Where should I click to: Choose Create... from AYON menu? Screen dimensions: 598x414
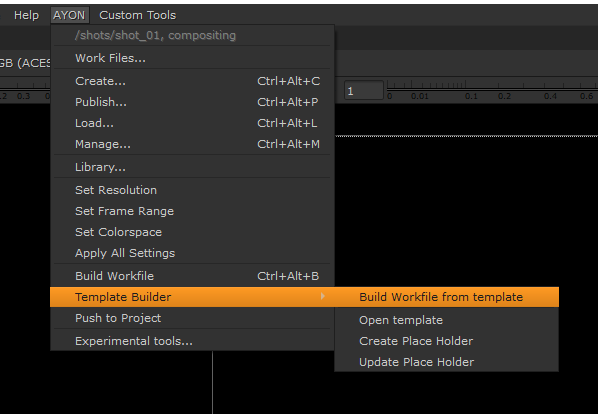pyautogui.click(x=192, y=81)
